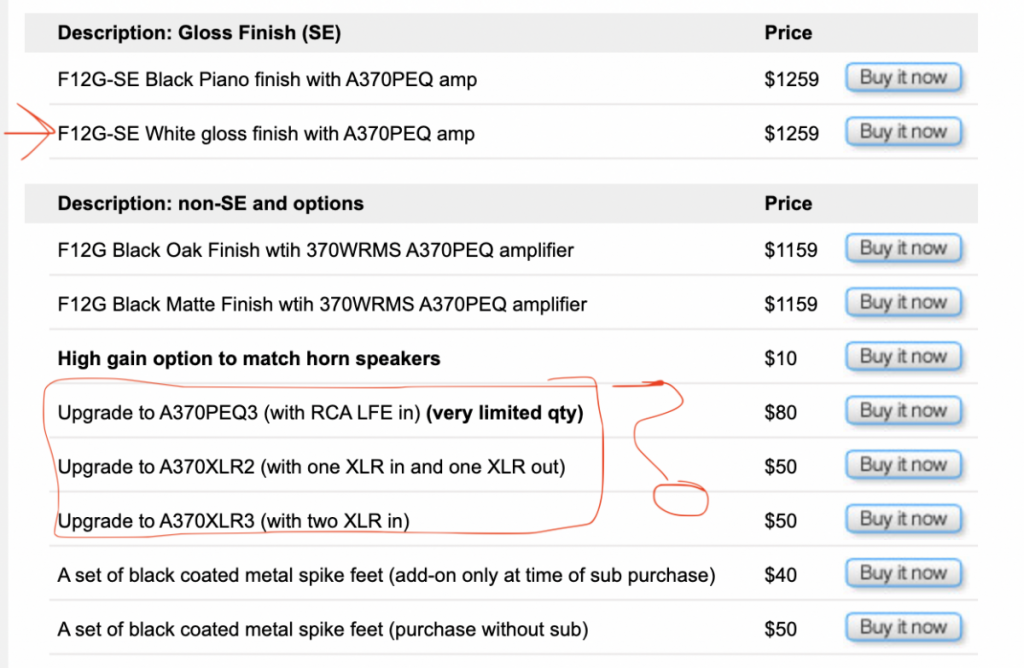Buy the $10 High gain option
This screenshot has height=668, width=1024.
point(903,357)
